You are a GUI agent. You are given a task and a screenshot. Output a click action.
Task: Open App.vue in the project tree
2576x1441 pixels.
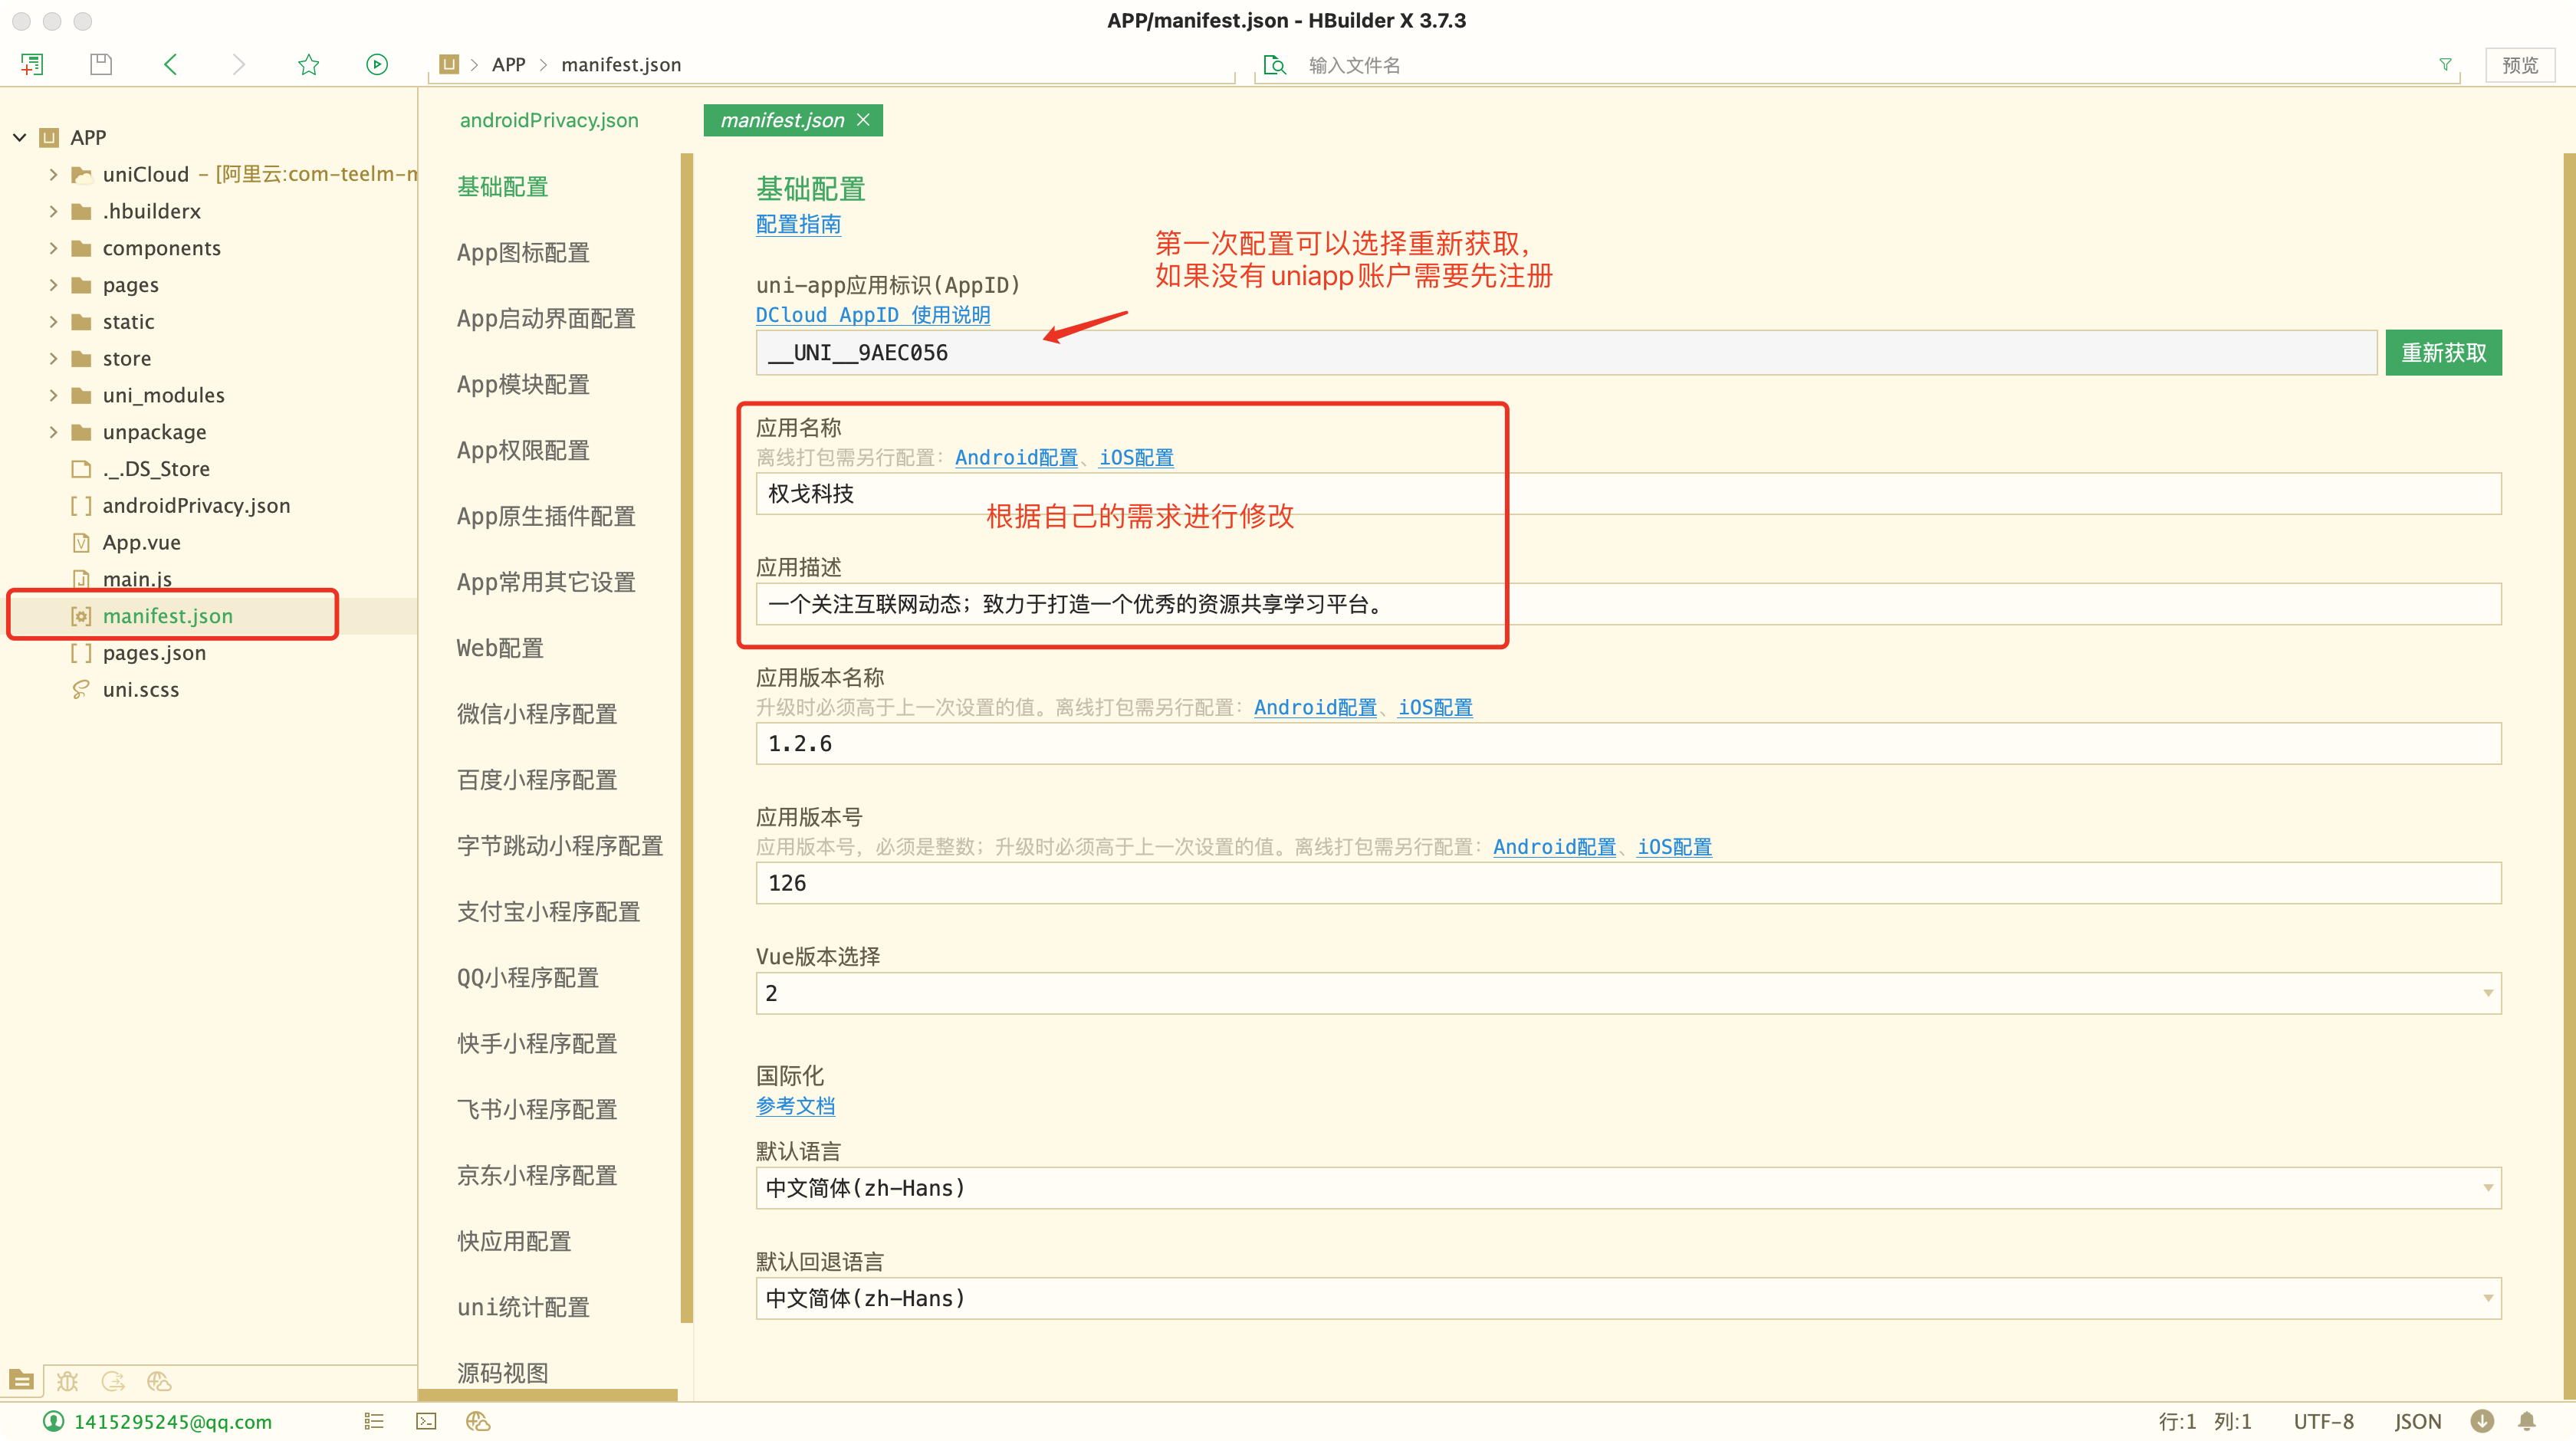tap(141, 542)
